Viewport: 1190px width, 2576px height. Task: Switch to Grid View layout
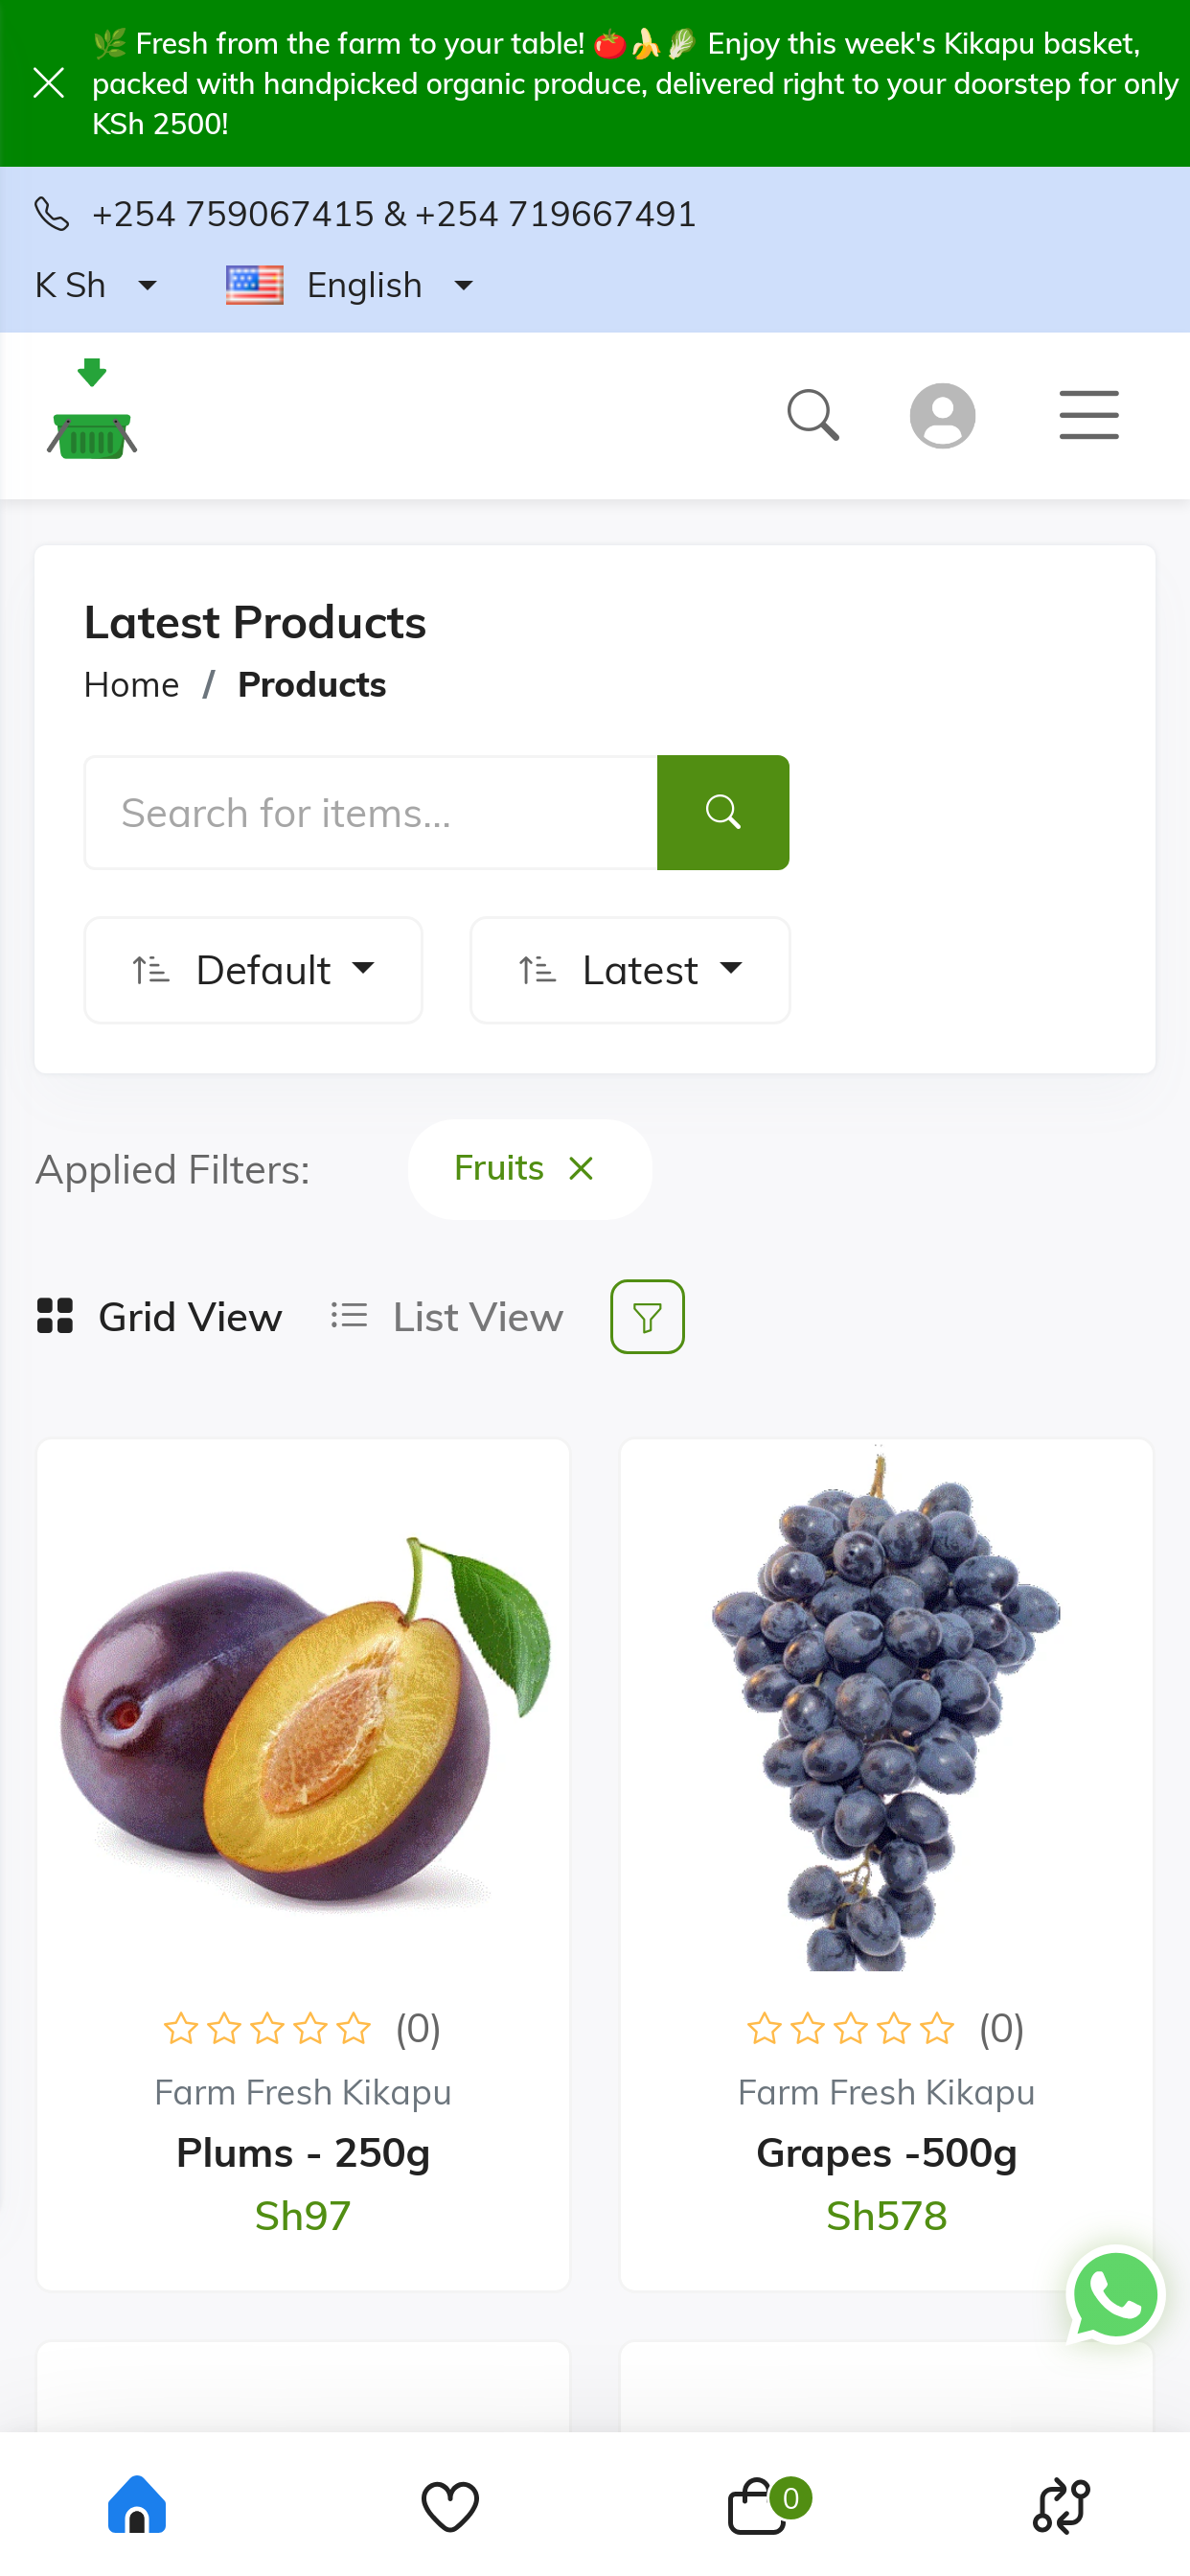[x=160, y=1316]
